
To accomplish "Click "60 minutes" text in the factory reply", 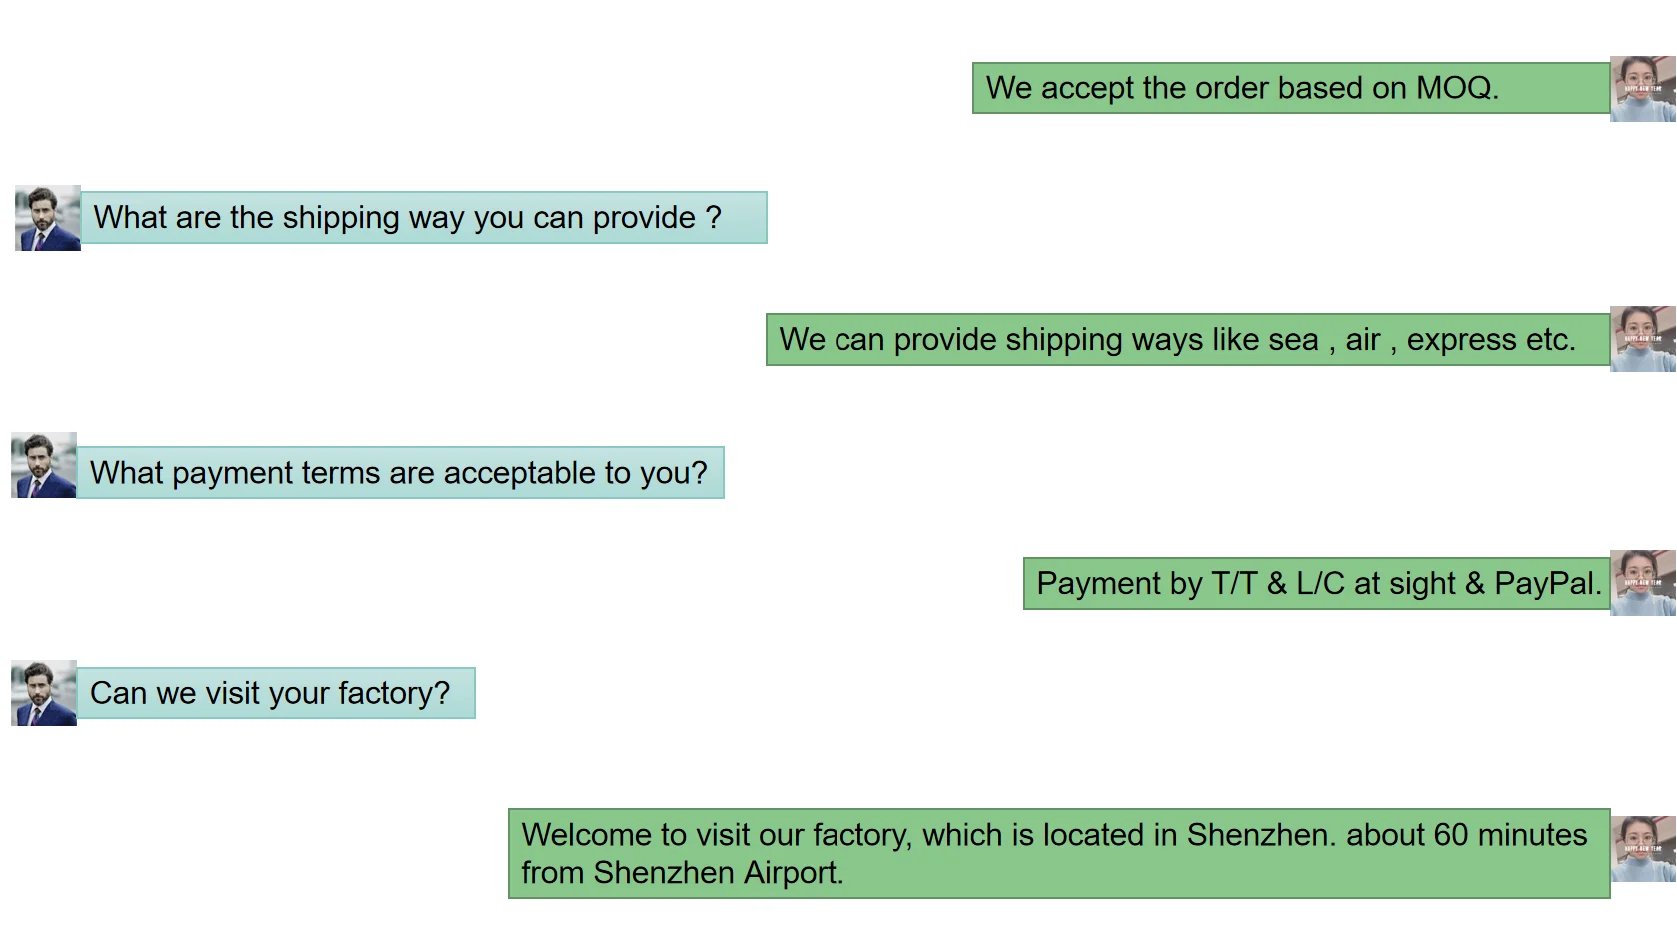I will (1509, 835).
